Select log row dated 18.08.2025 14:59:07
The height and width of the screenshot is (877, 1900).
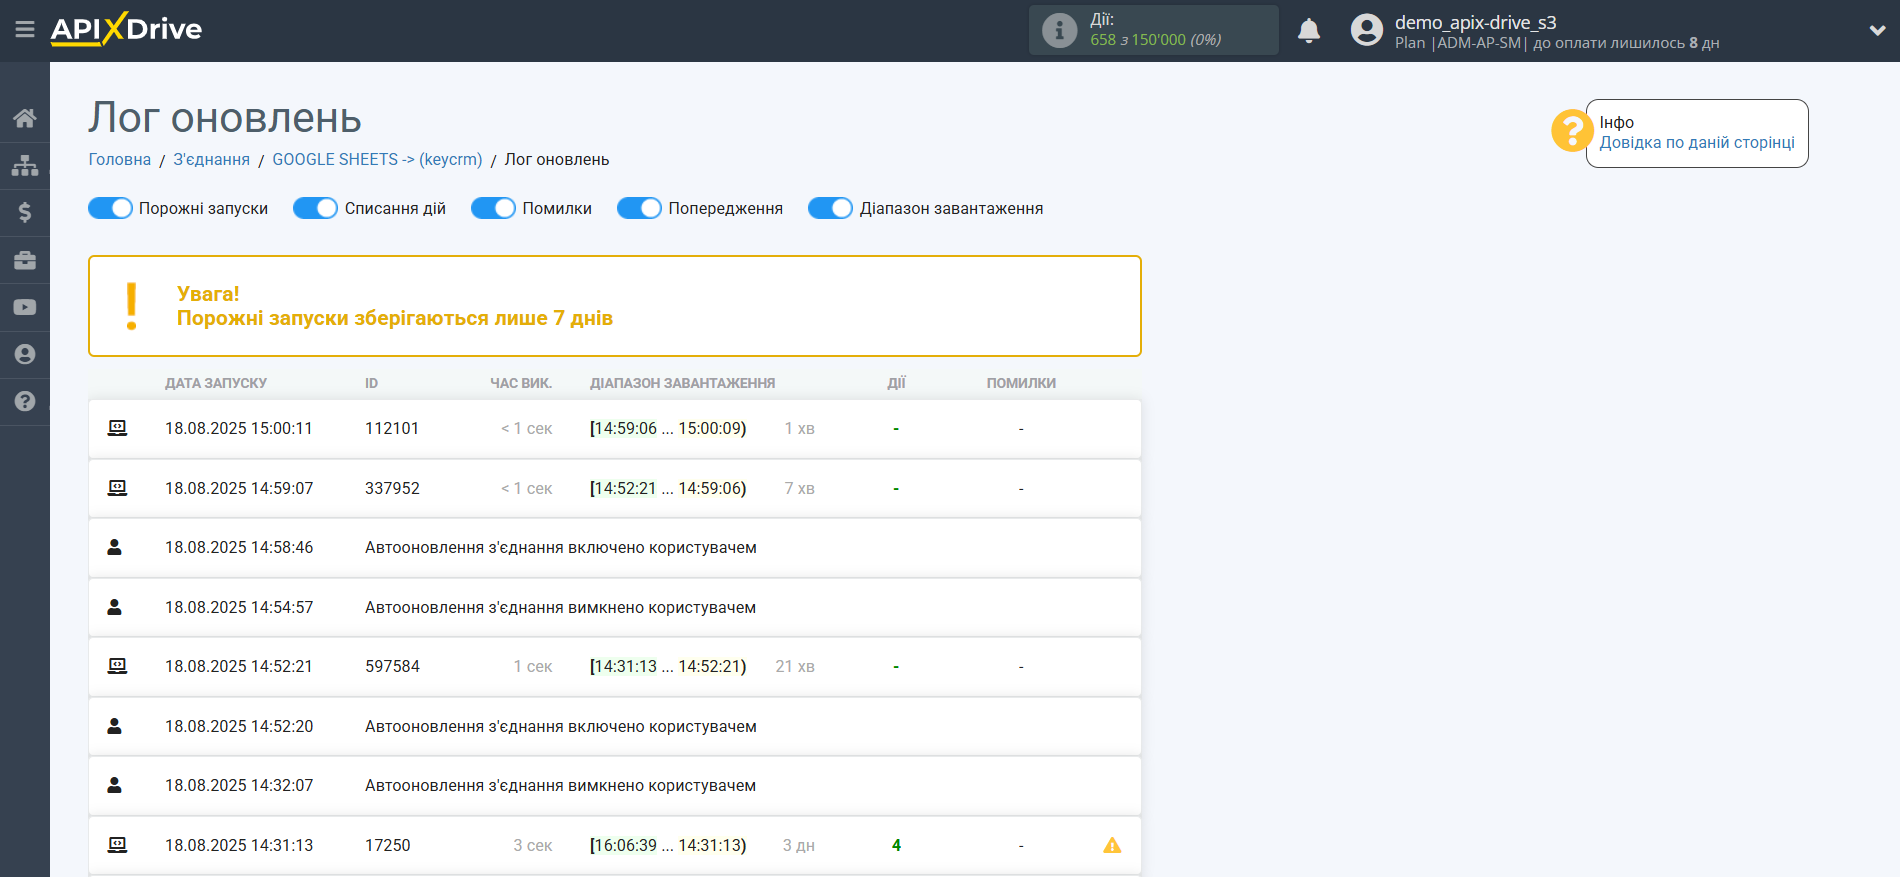pos(615,488)
